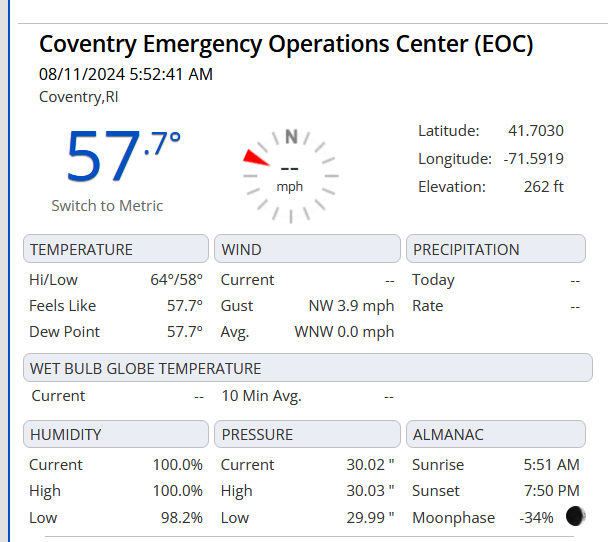Select the WET BULB GLOBE TEMPERATURE header
Viewport: 608px width, 542px height.
click(308, 368)
